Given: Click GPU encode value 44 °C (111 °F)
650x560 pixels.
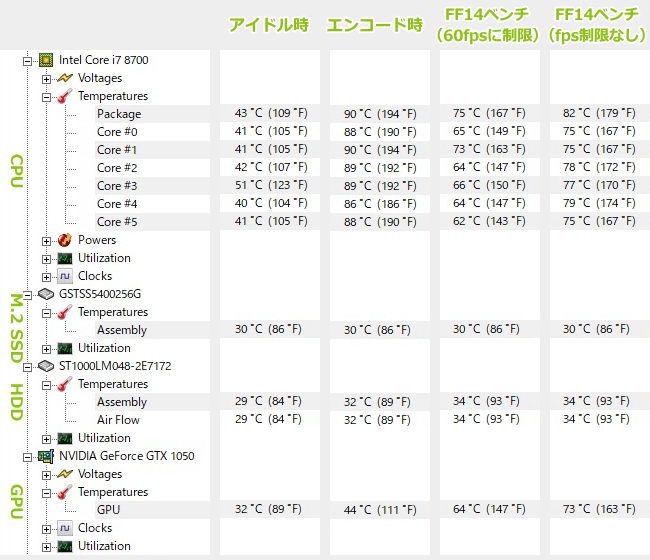Looking at the screenshot, I should [380, 510].
